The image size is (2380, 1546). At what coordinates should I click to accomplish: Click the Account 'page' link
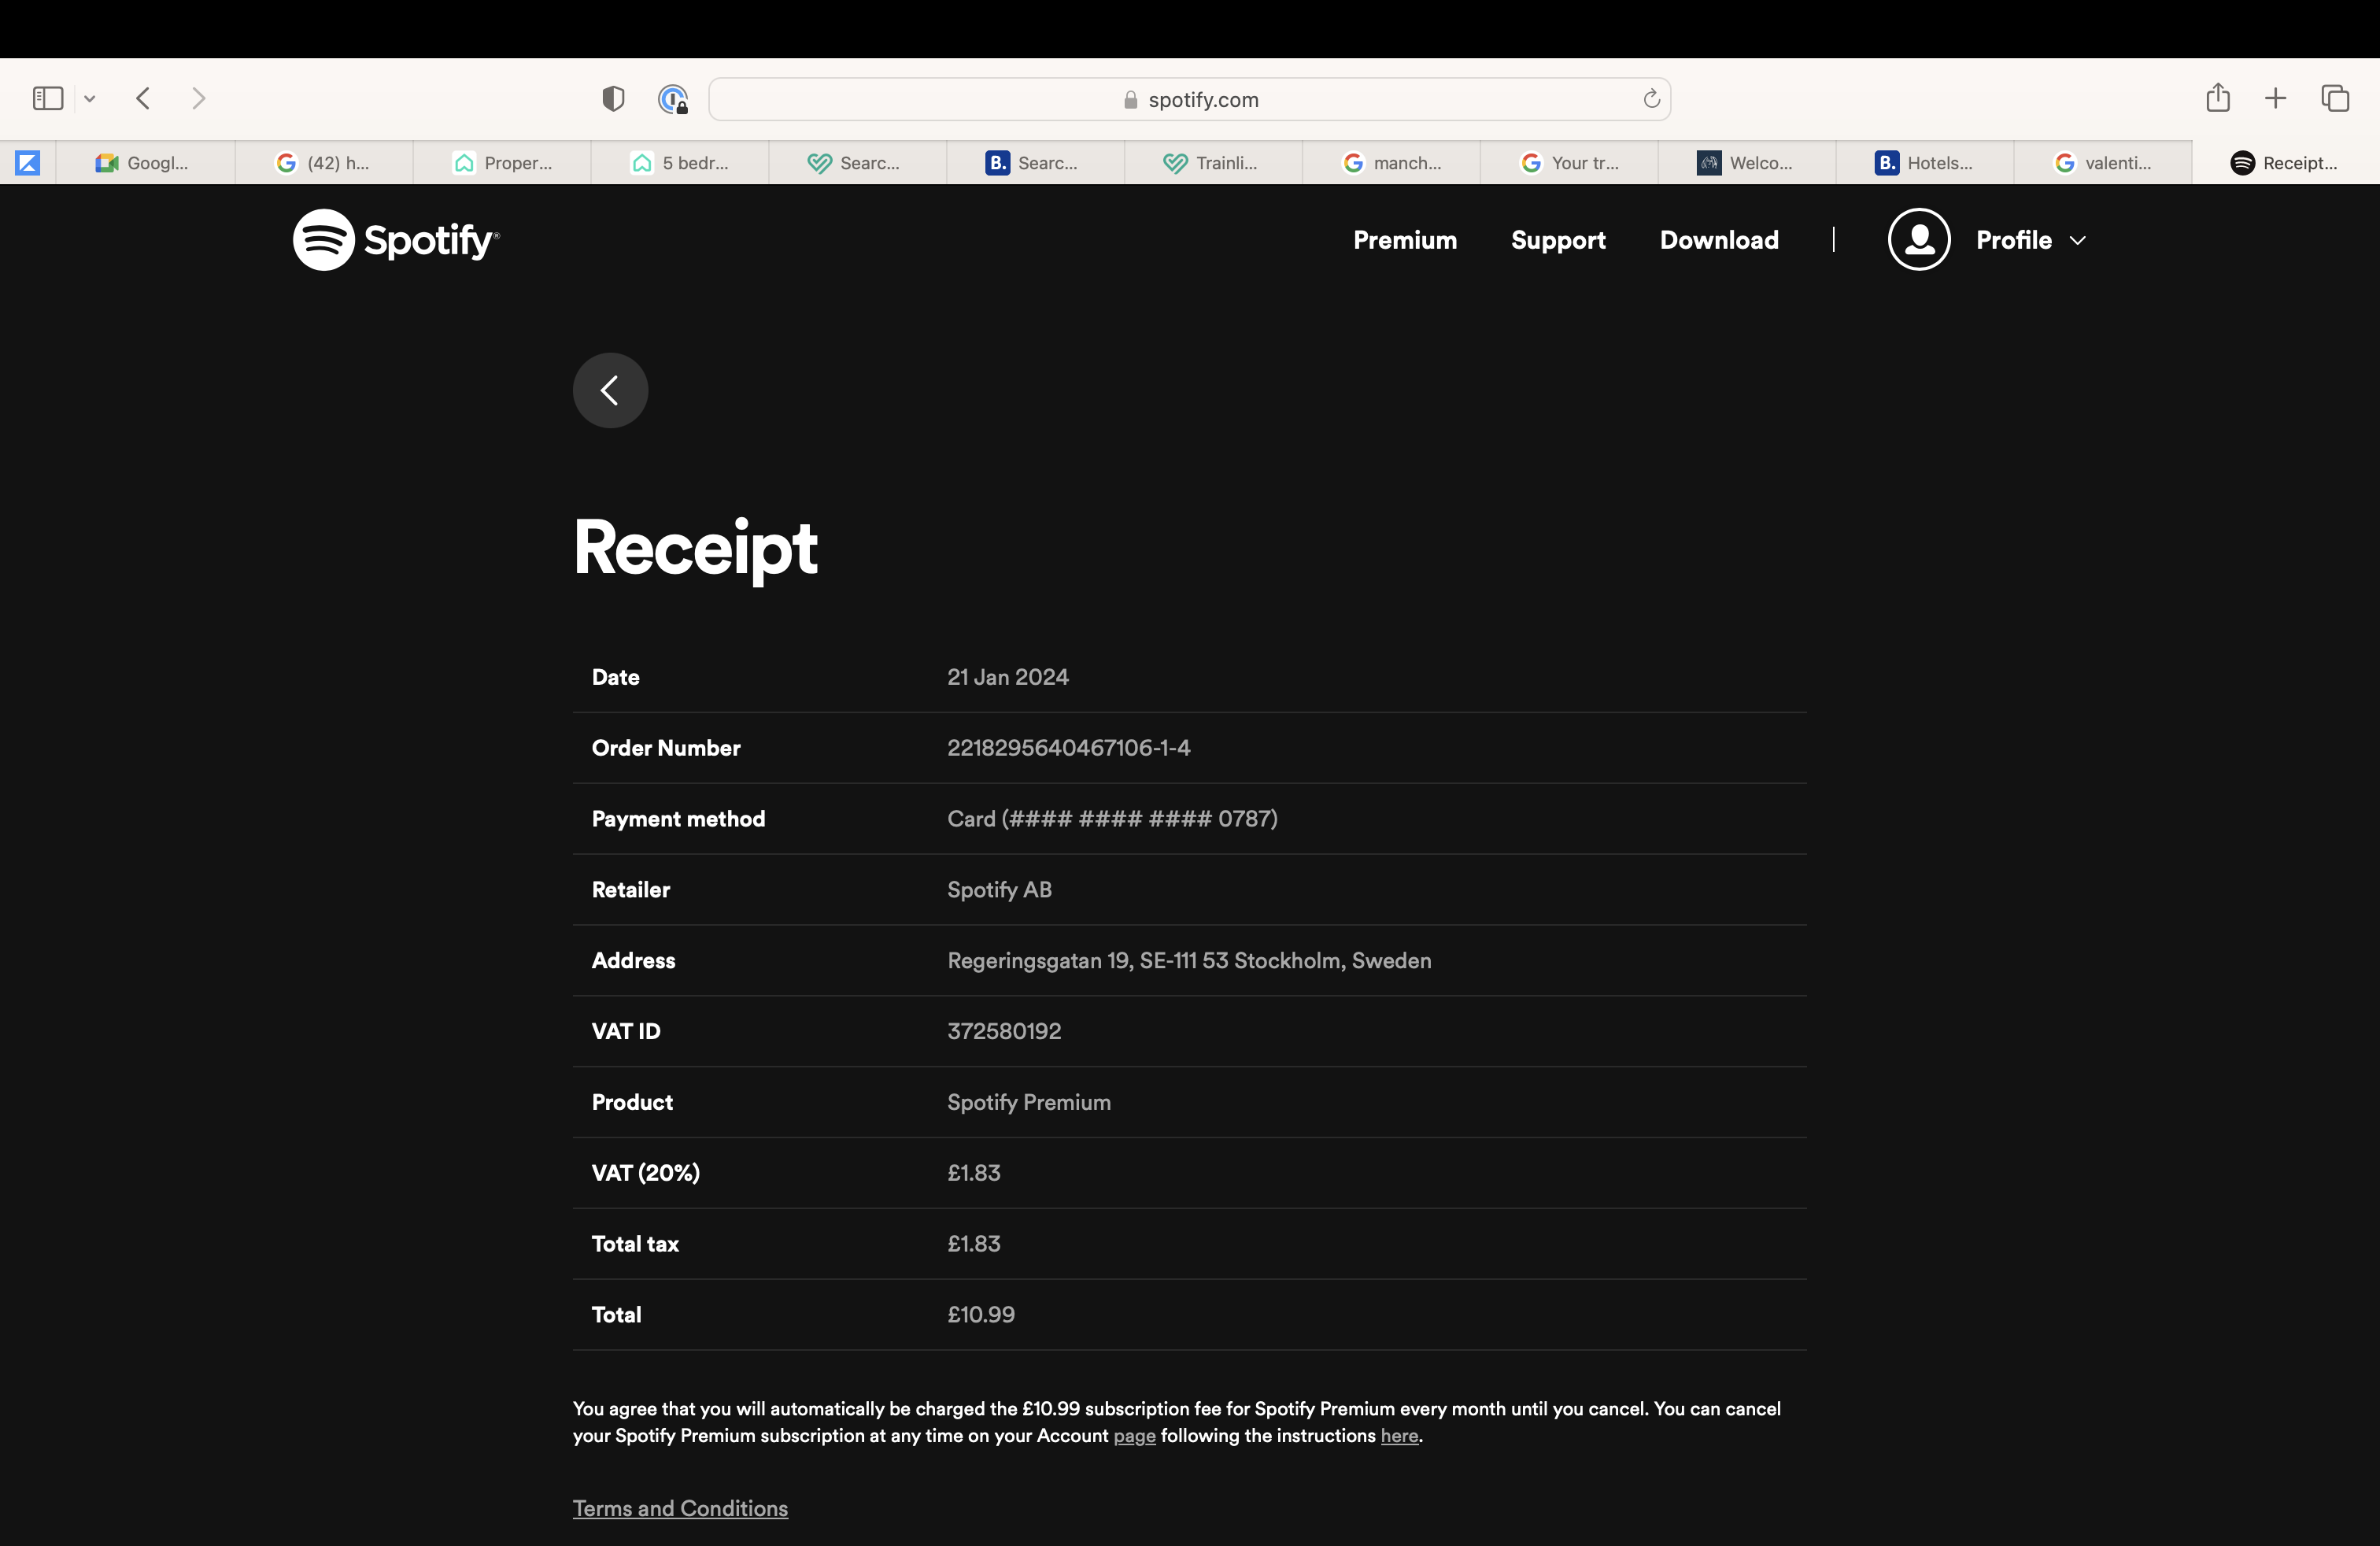coord(1134,1436)
